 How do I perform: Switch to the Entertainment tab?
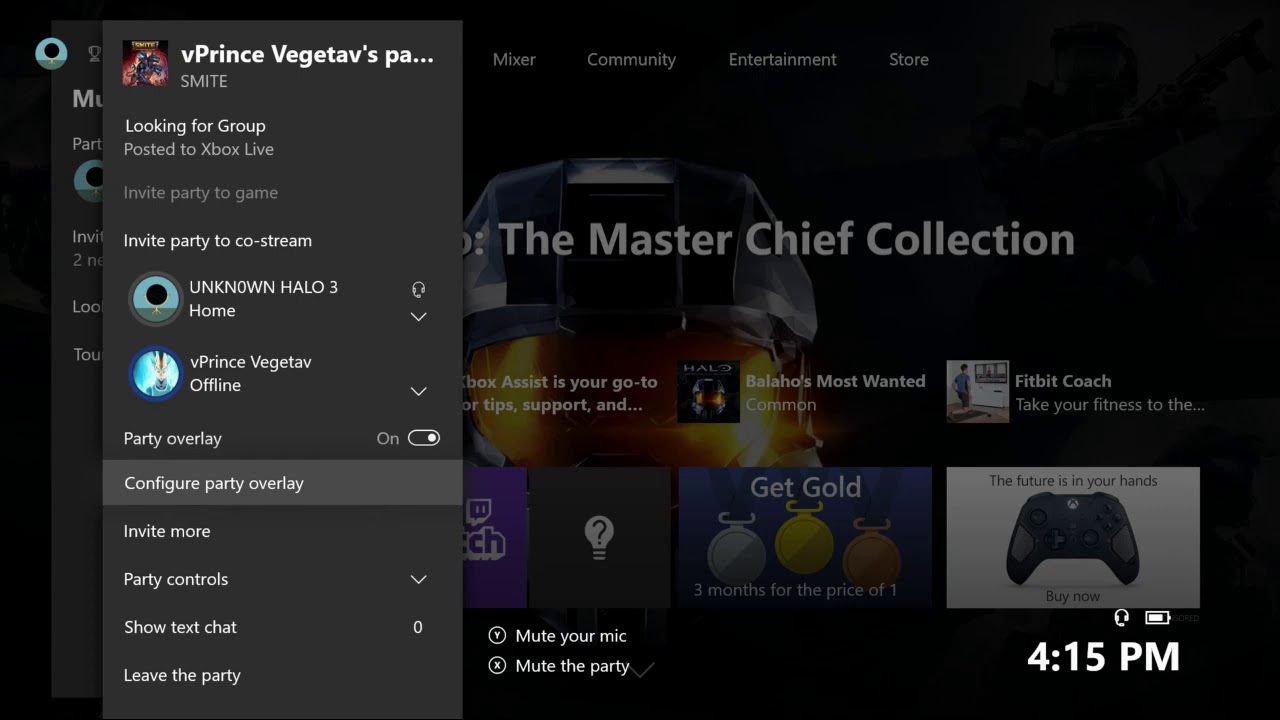click(782, 59)
